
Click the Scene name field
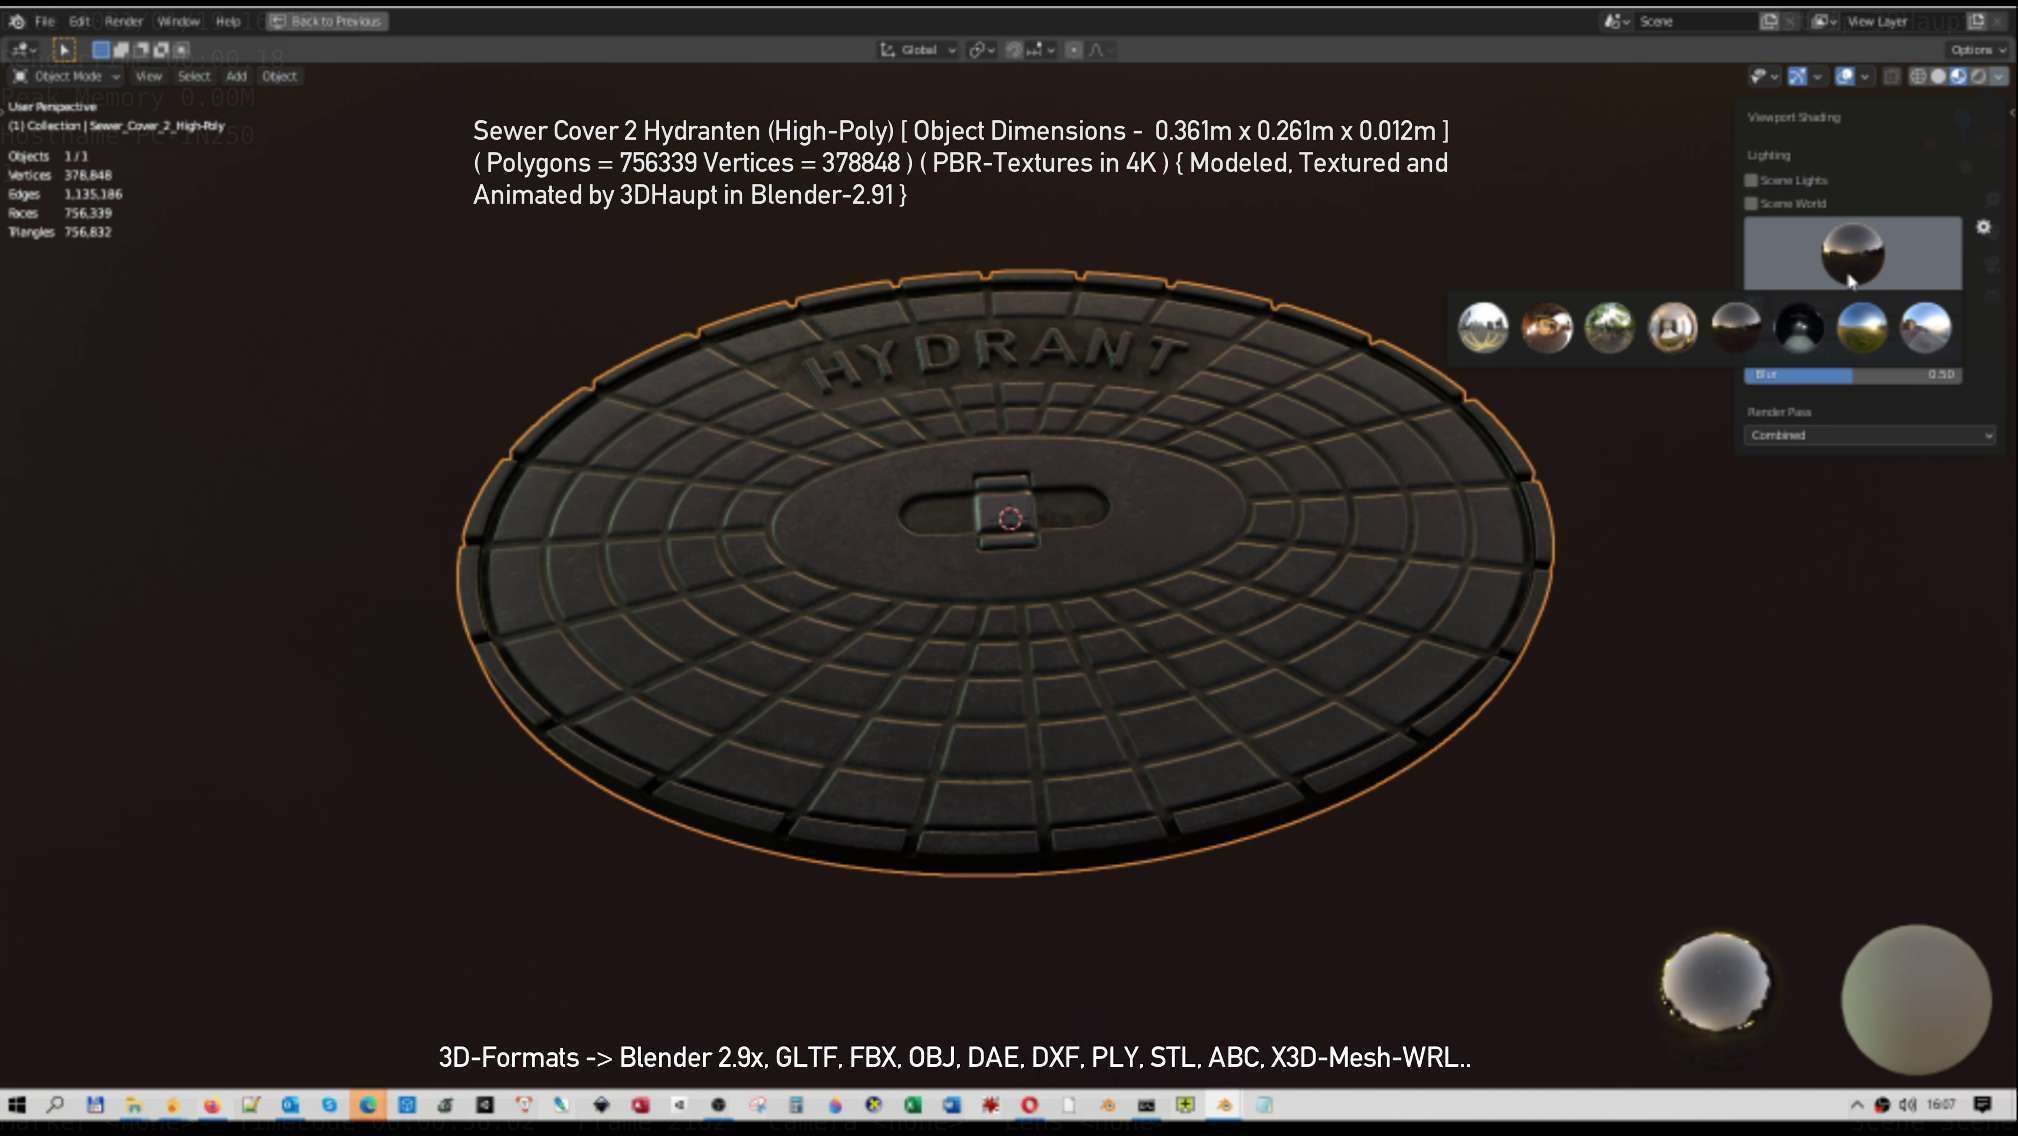pyautogui.click(x=1696, y=21)
